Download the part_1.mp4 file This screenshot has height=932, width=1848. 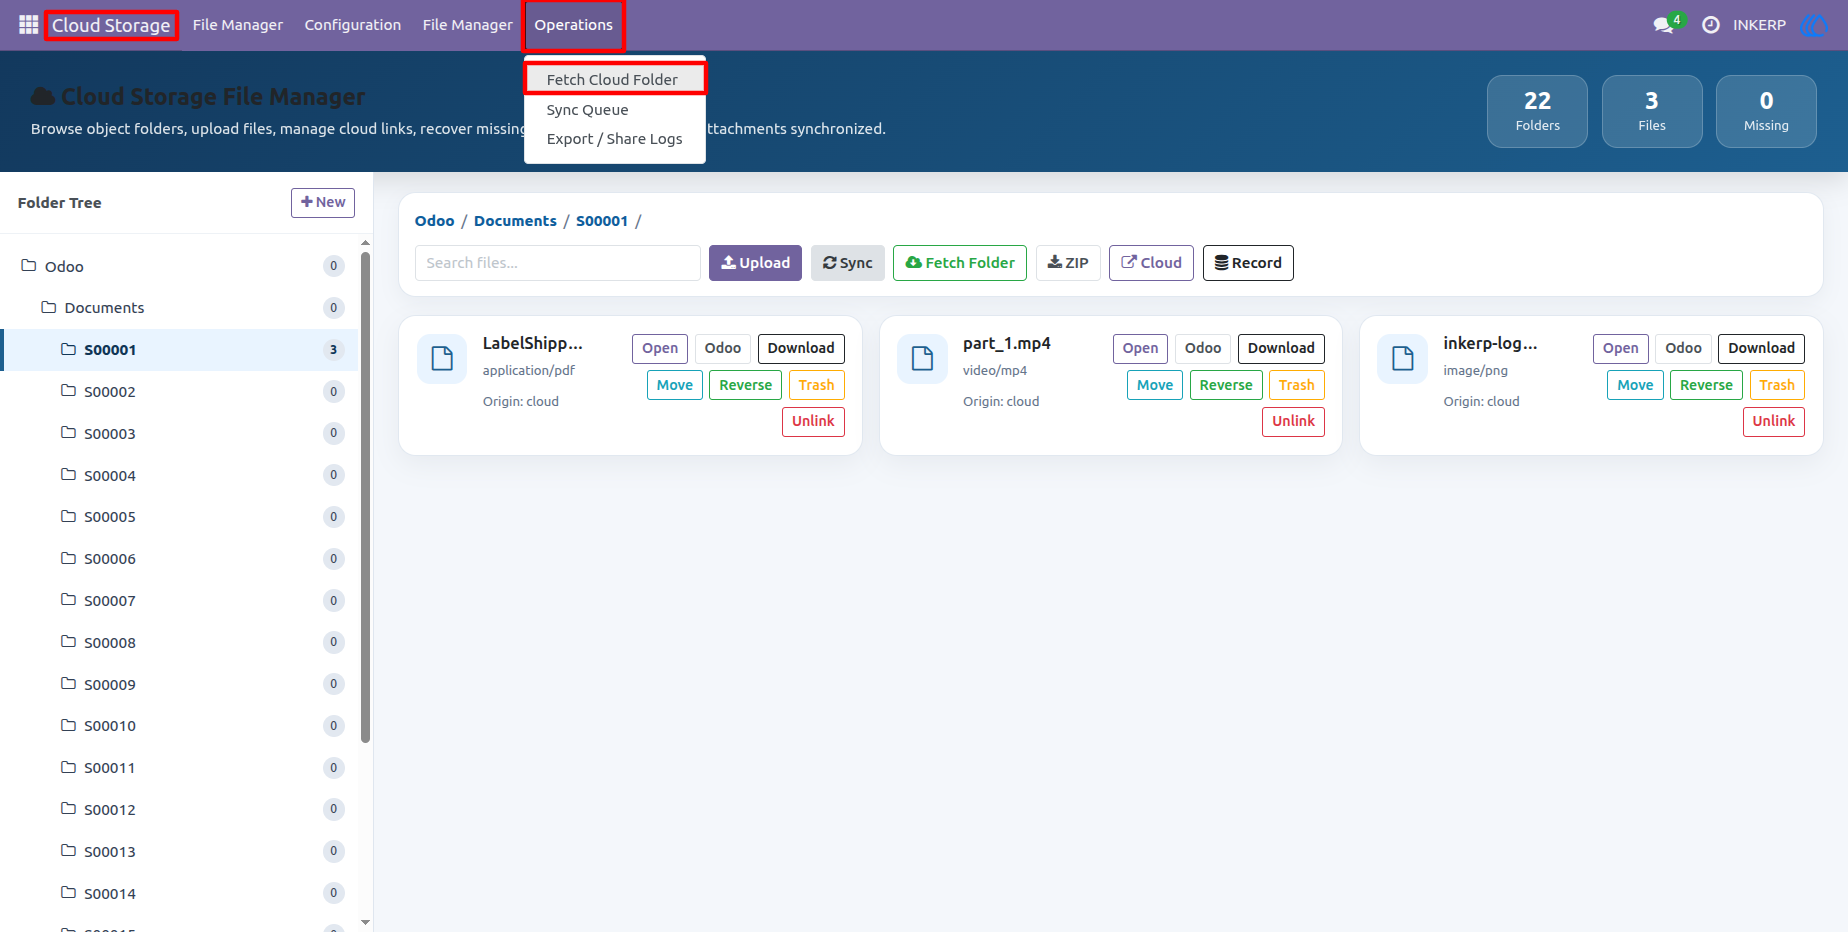click(x=1281, y=348)
